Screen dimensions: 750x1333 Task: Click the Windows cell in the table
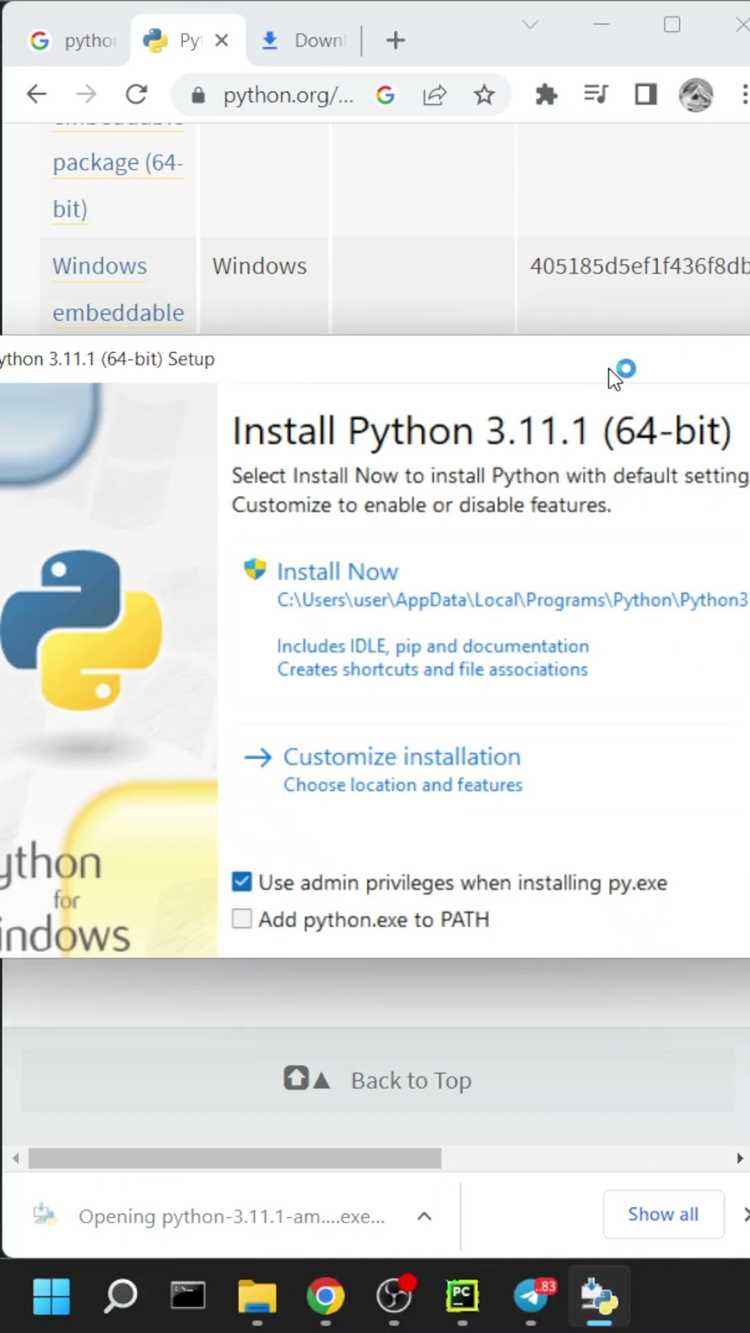259,266
